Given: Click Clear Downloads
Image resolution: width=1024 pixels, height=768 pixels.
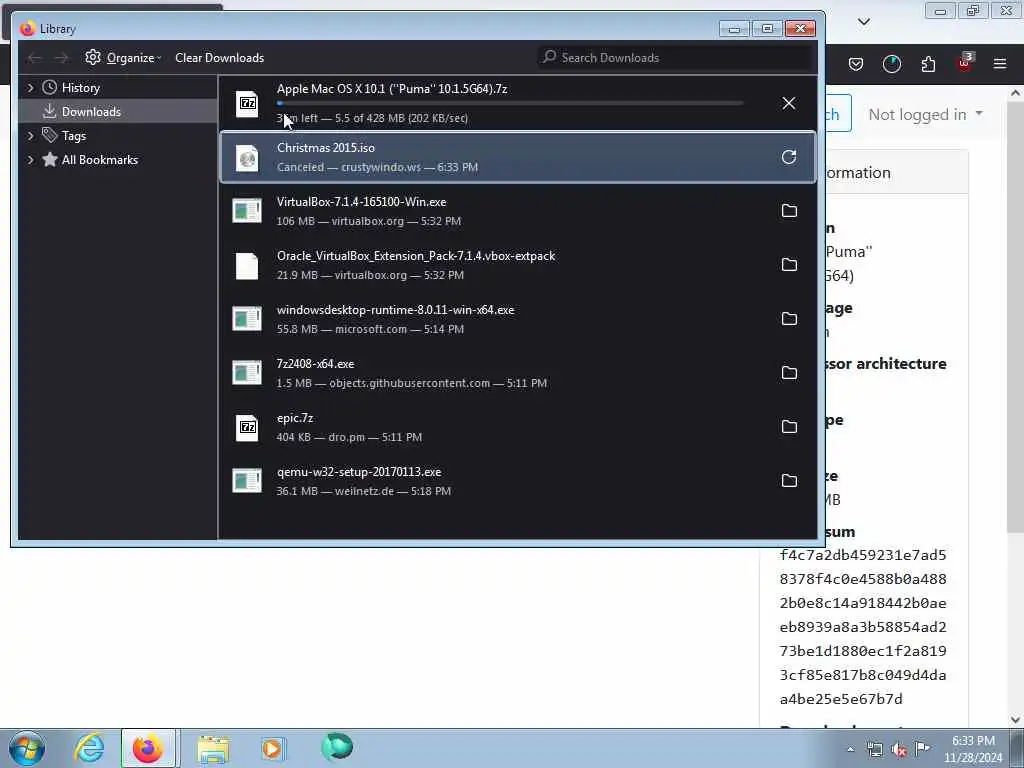Looking at the screenshot, I should click(x=219, y=57).
